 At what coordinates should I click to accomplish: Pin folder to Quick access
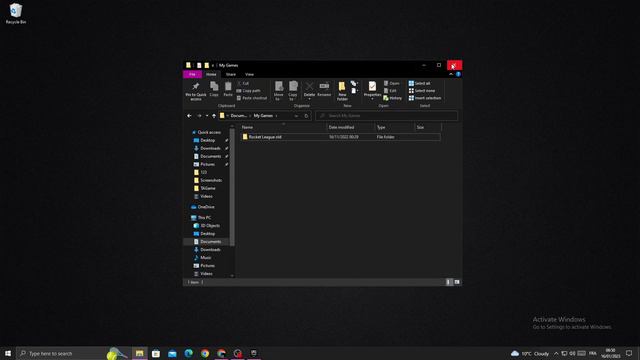point(196,91)
